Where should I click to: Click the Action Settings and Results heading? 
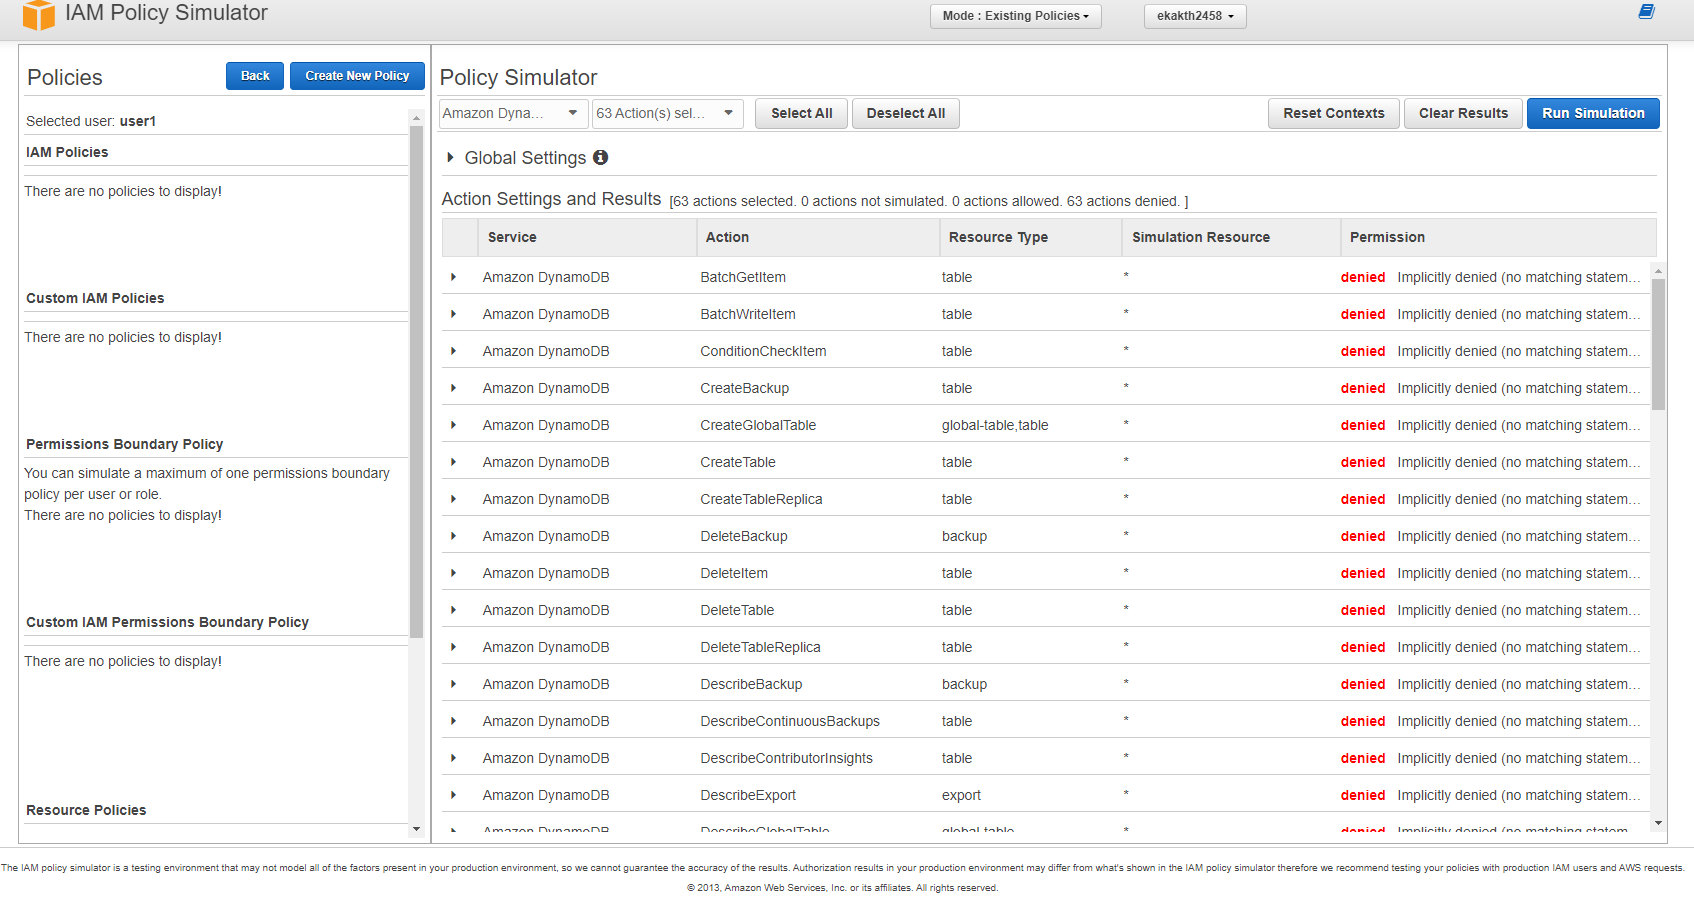point(551,199)
